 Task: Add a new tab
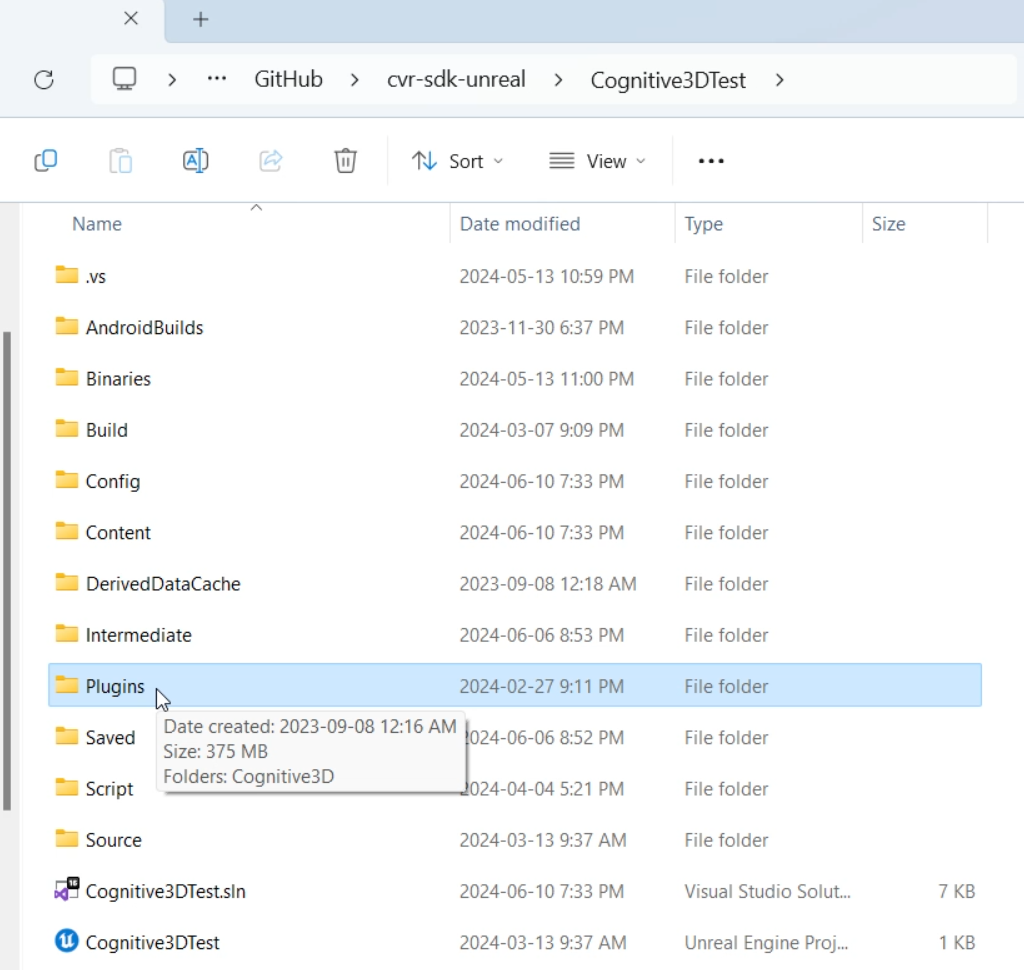pyautogui.click(x=200, y=20)
